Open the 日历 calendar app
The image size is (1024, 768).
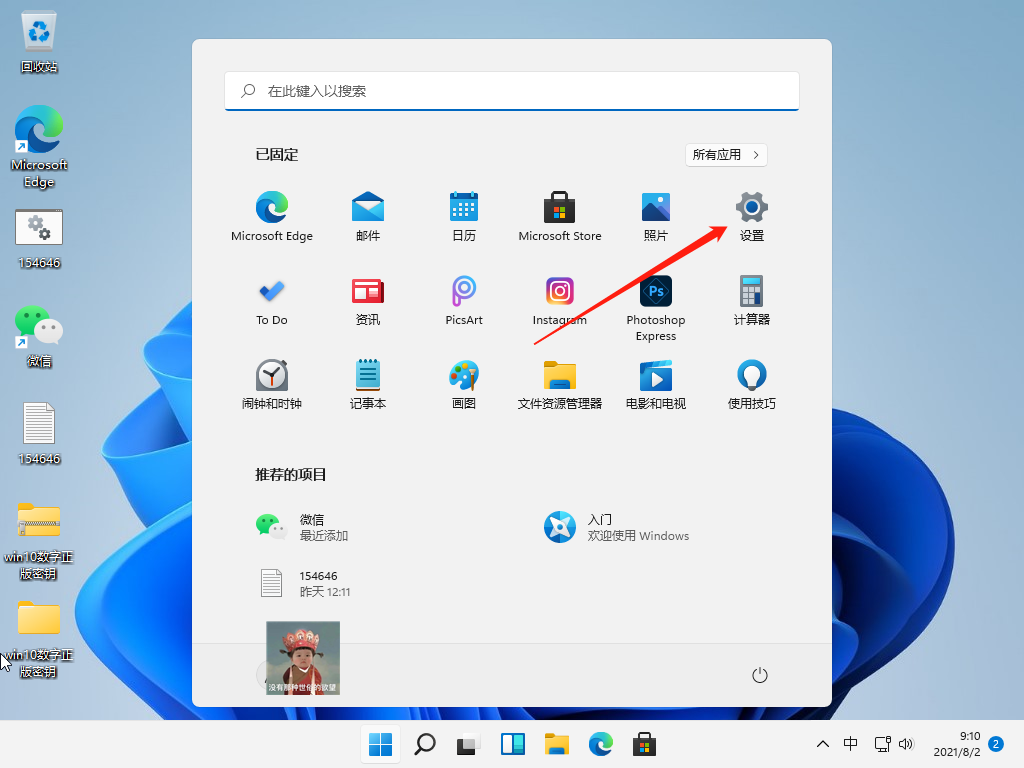click(464, 217)
